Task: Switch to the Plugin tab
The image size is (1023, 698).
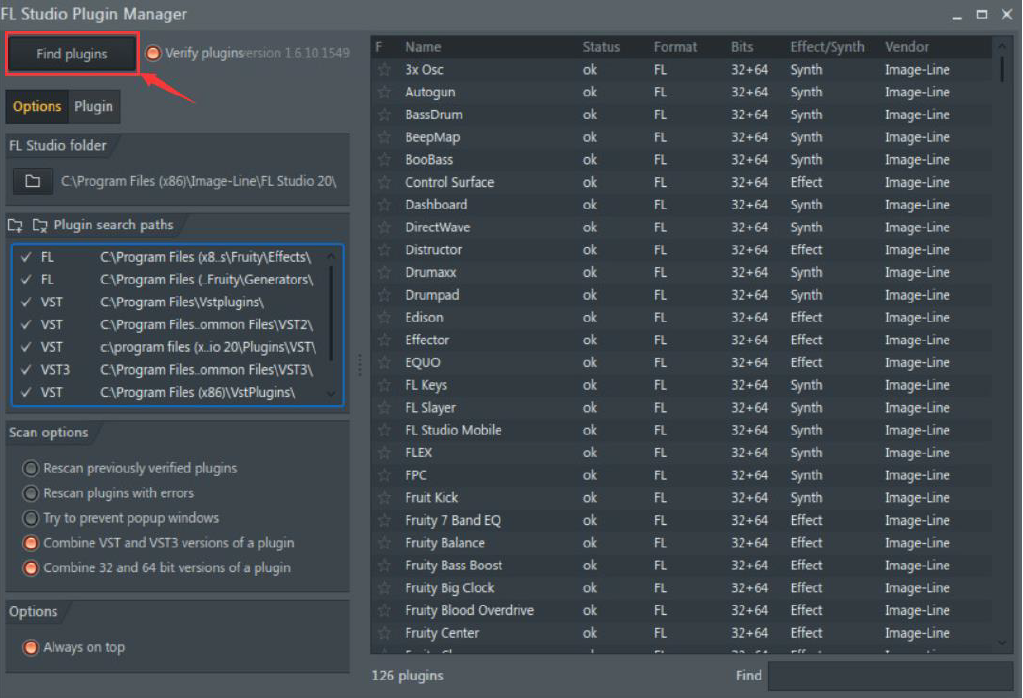Action: [x=93, y=106]
